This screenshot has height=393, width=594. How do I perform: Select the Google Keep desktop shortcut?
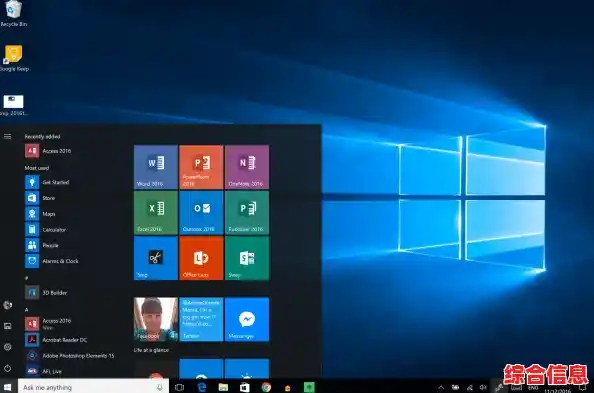pyautogui.click(x=14, y=58)
